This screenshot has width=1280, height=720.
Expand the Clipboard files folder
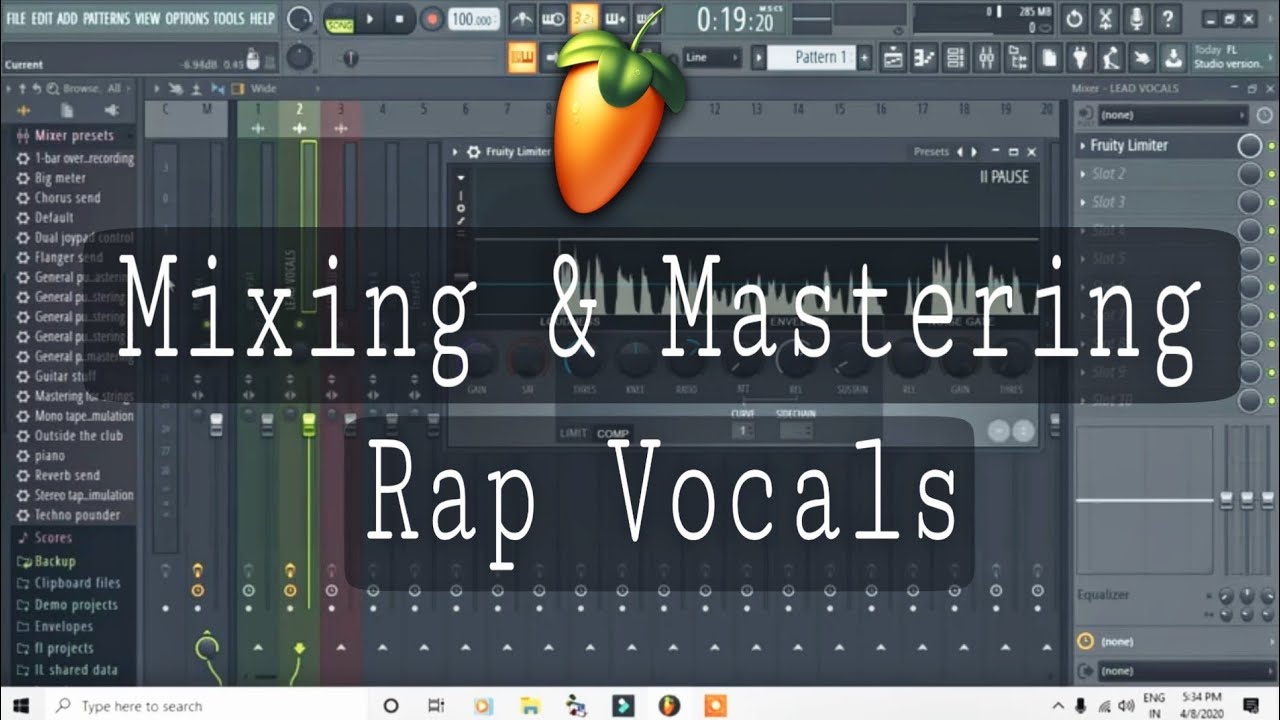click(77, 583)
